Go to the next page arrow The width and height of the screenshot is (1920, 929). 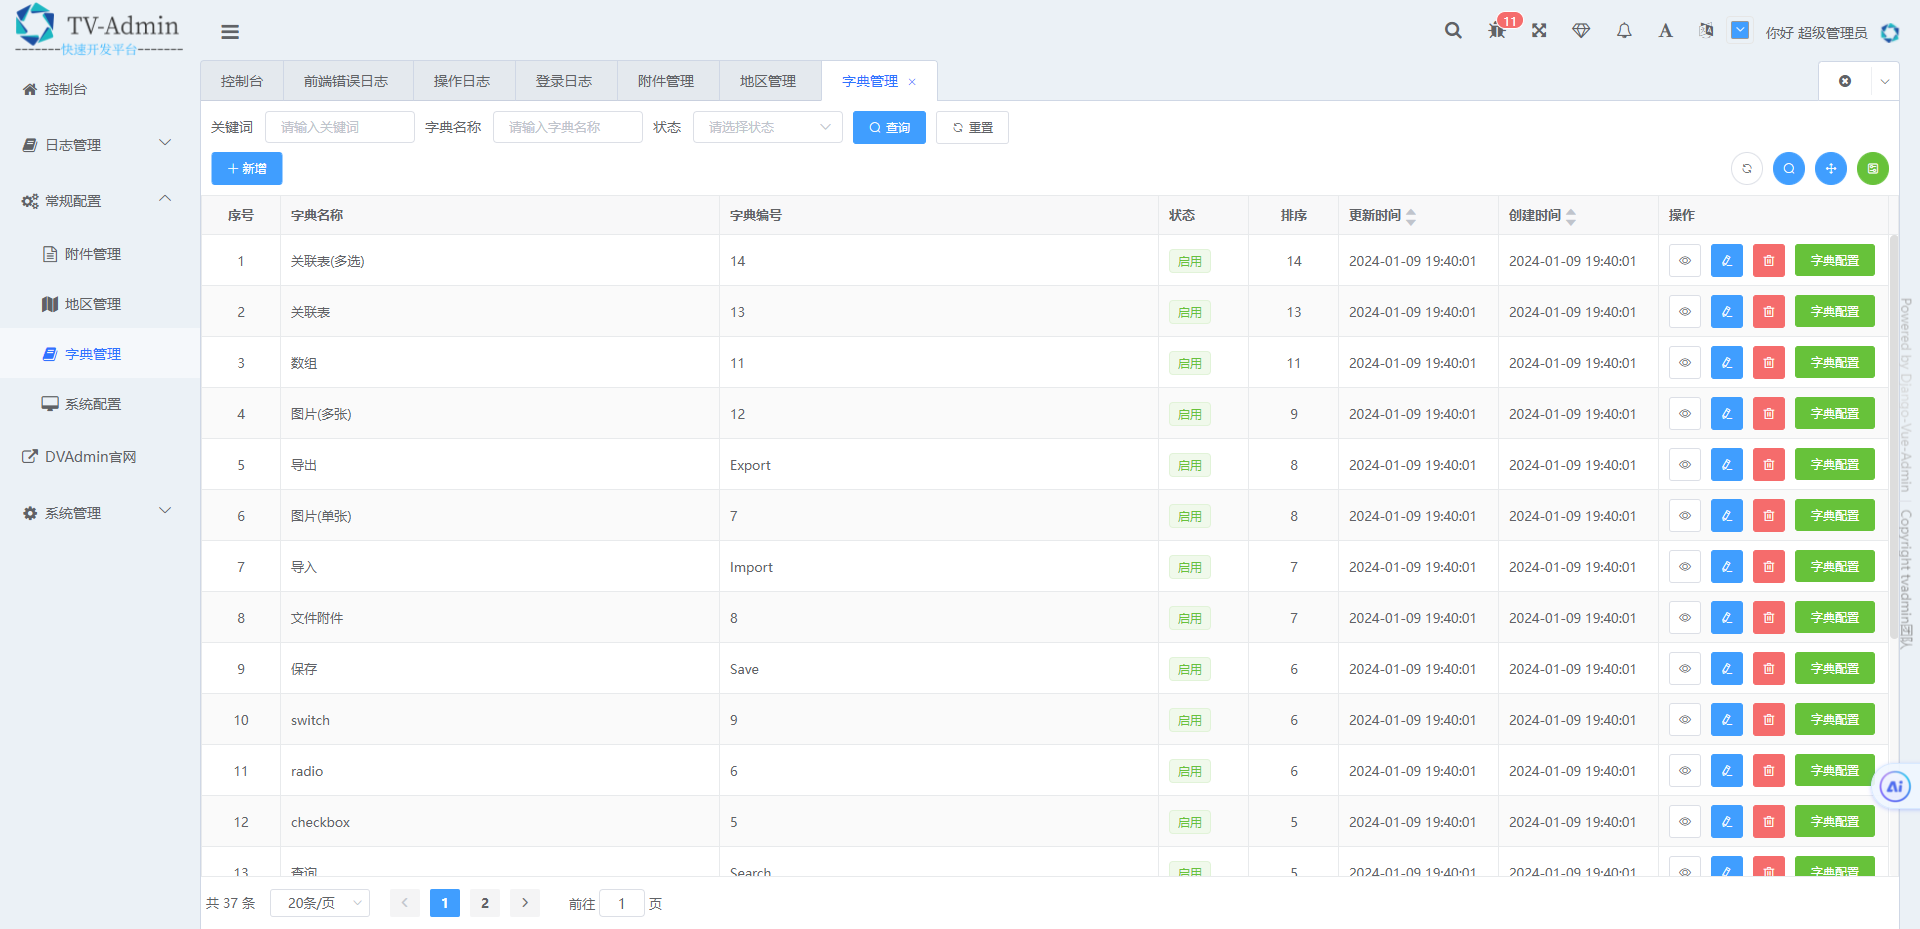[x=525, y=903]
